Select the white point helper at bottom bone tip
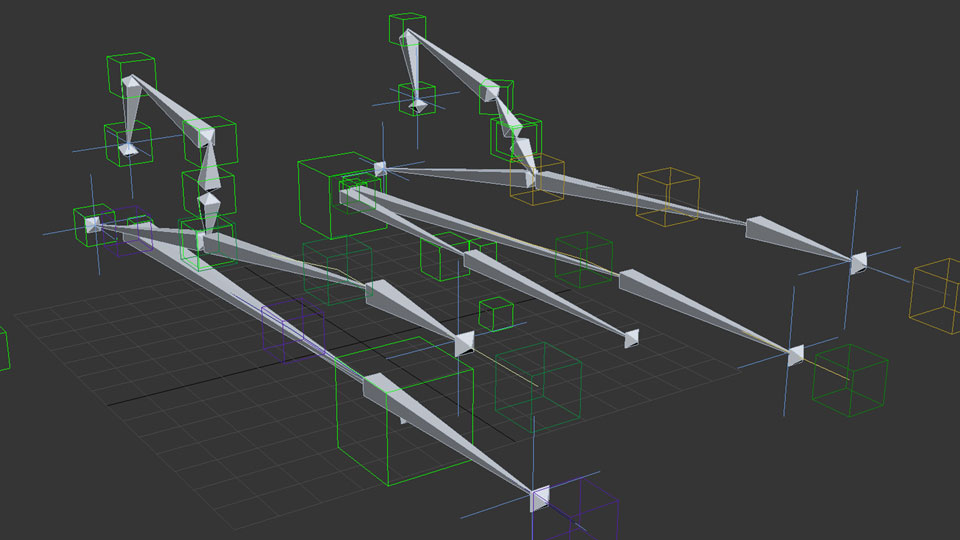960x540 pixels. (x=540, y=499)
